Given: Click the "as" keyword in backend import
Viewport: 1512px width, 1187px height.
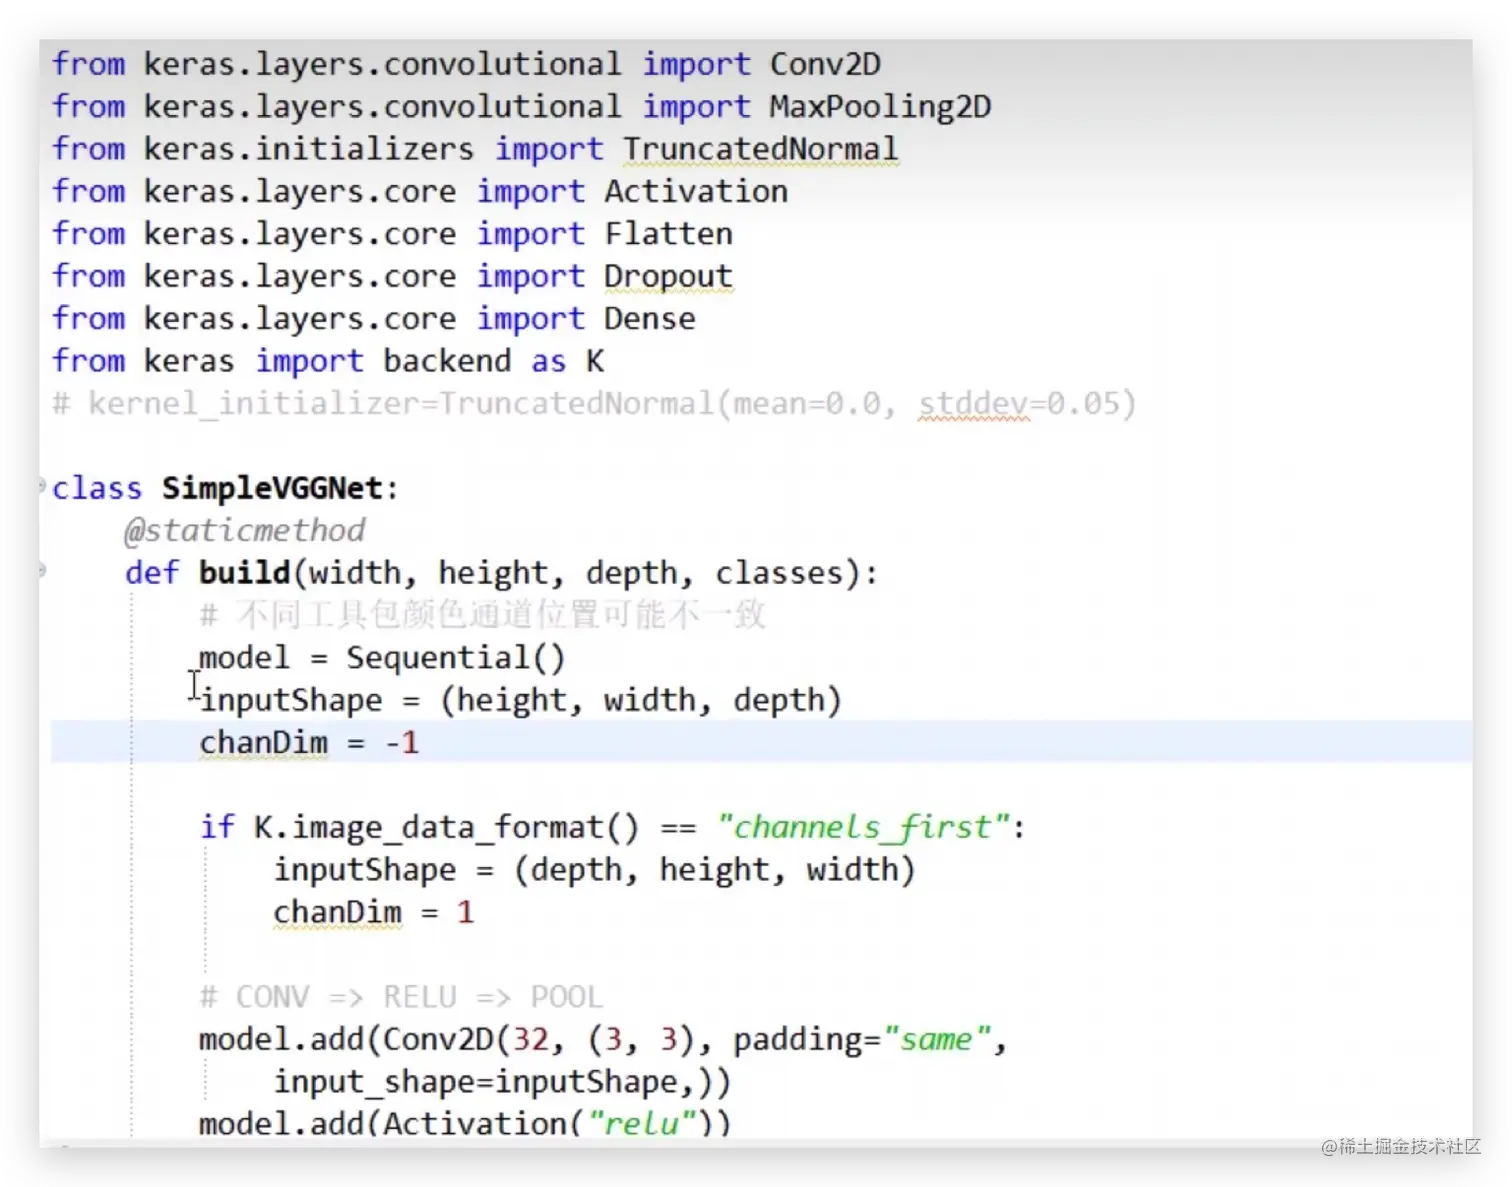Looking at the screenshot, I should pos(548,362).
